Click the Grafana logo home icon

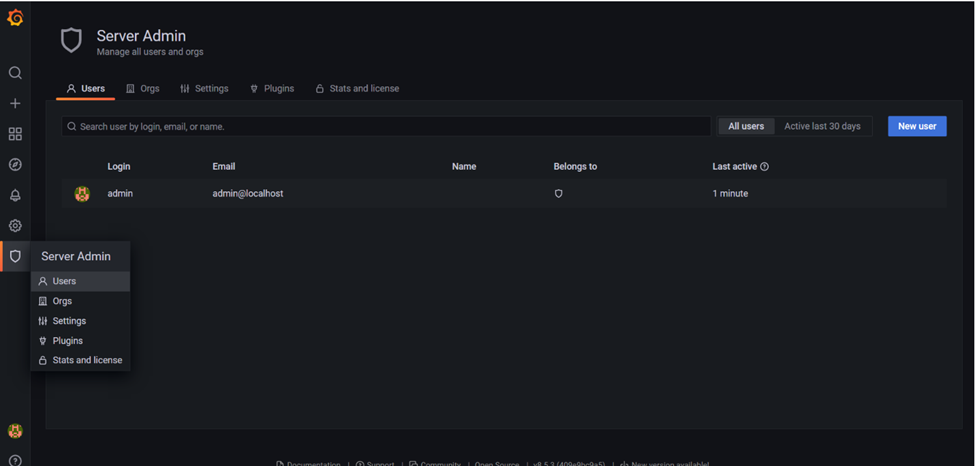16,19
